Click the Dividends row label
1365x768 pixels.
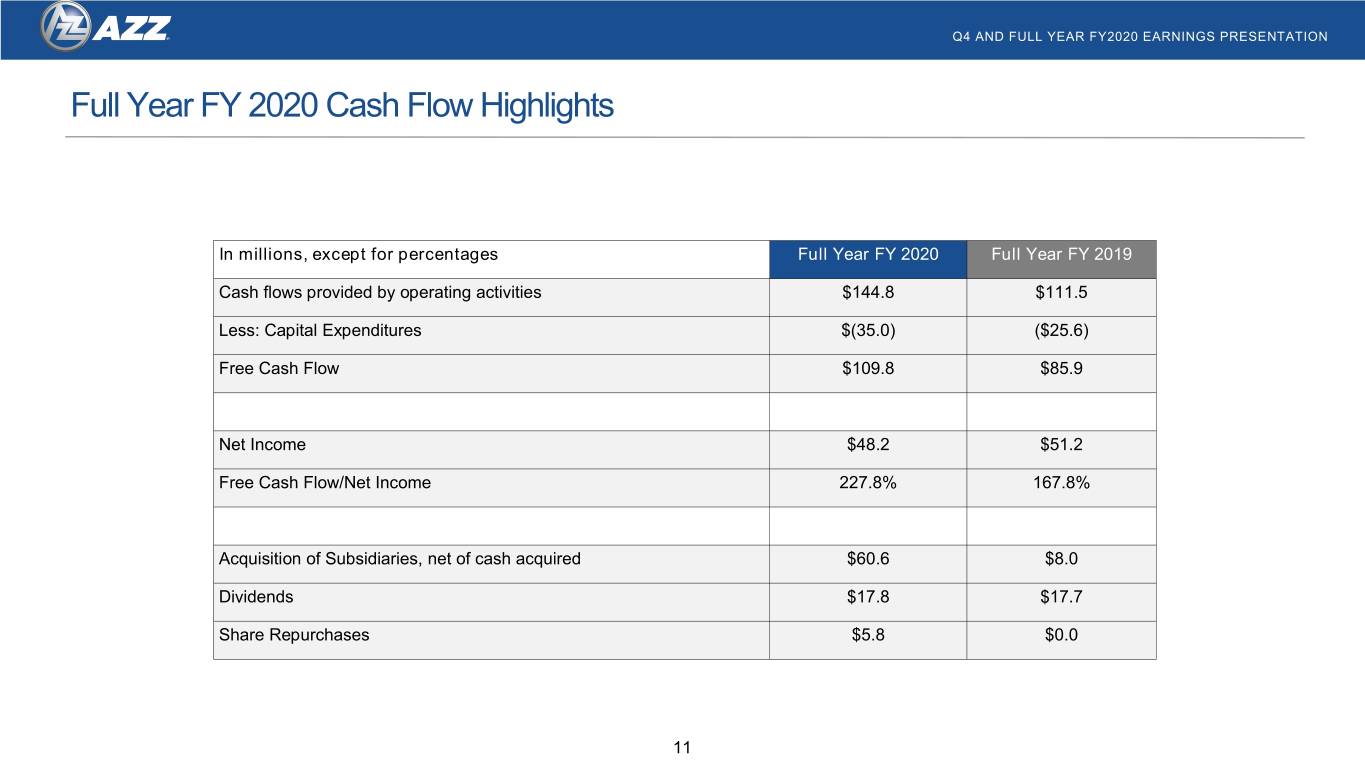(256, 597)
